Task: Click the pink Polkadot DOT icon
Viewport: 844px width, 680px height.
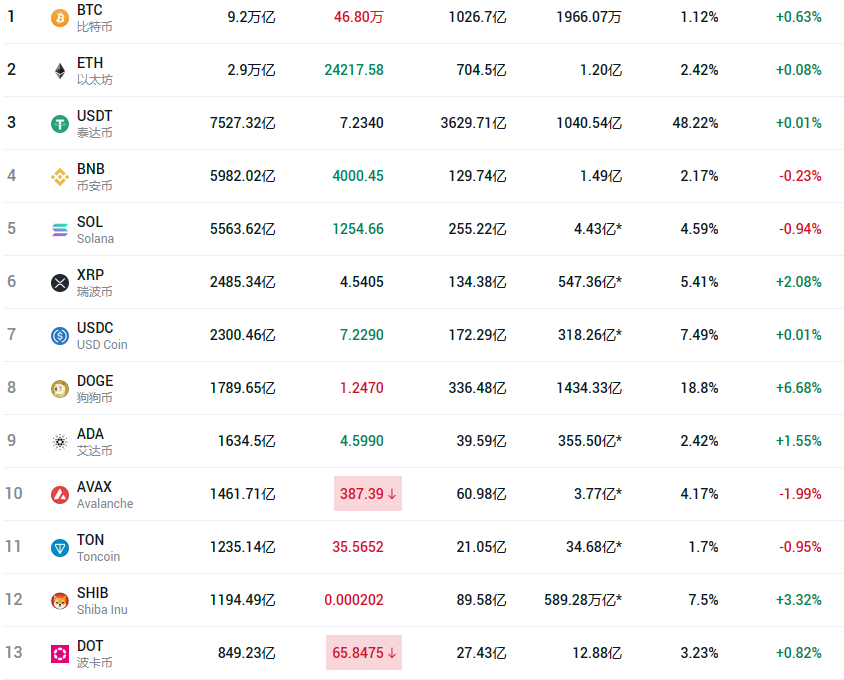Action: tap(60, 653)
